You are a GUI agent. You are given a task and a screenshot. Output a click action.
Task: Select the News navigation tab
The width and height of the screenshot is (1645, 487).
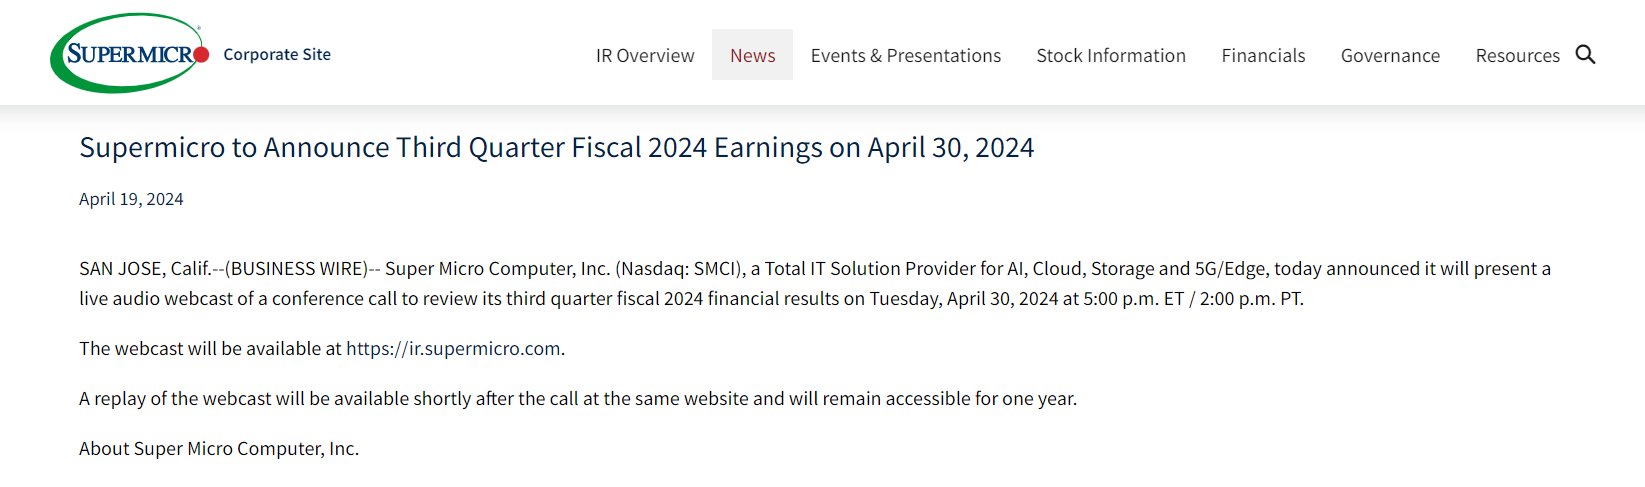pos(752,56)
